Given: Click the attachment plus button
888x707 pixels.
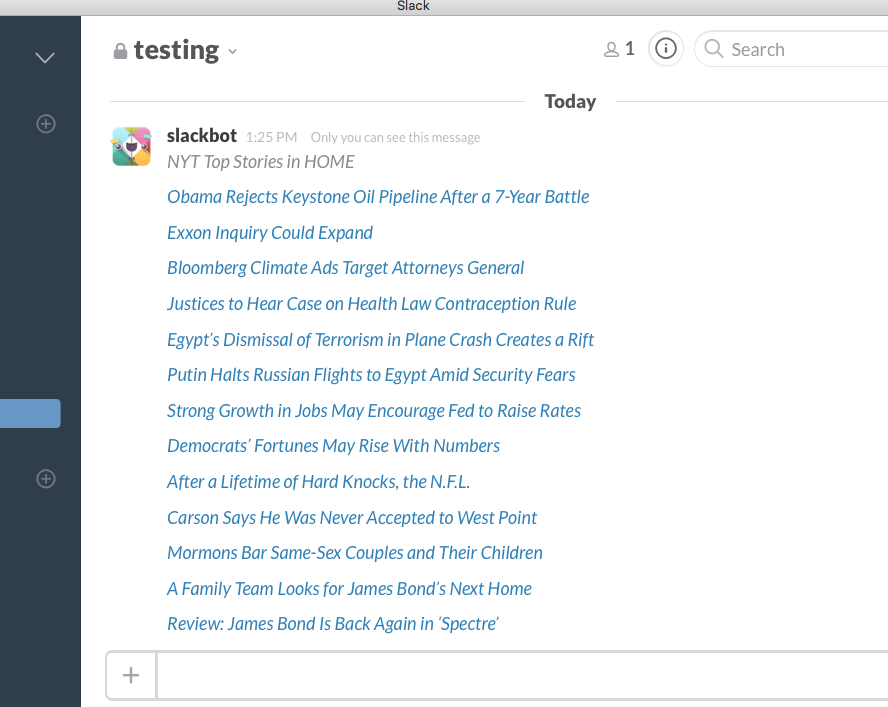Looking at the screenshot, I should click(x=131, y=676).
